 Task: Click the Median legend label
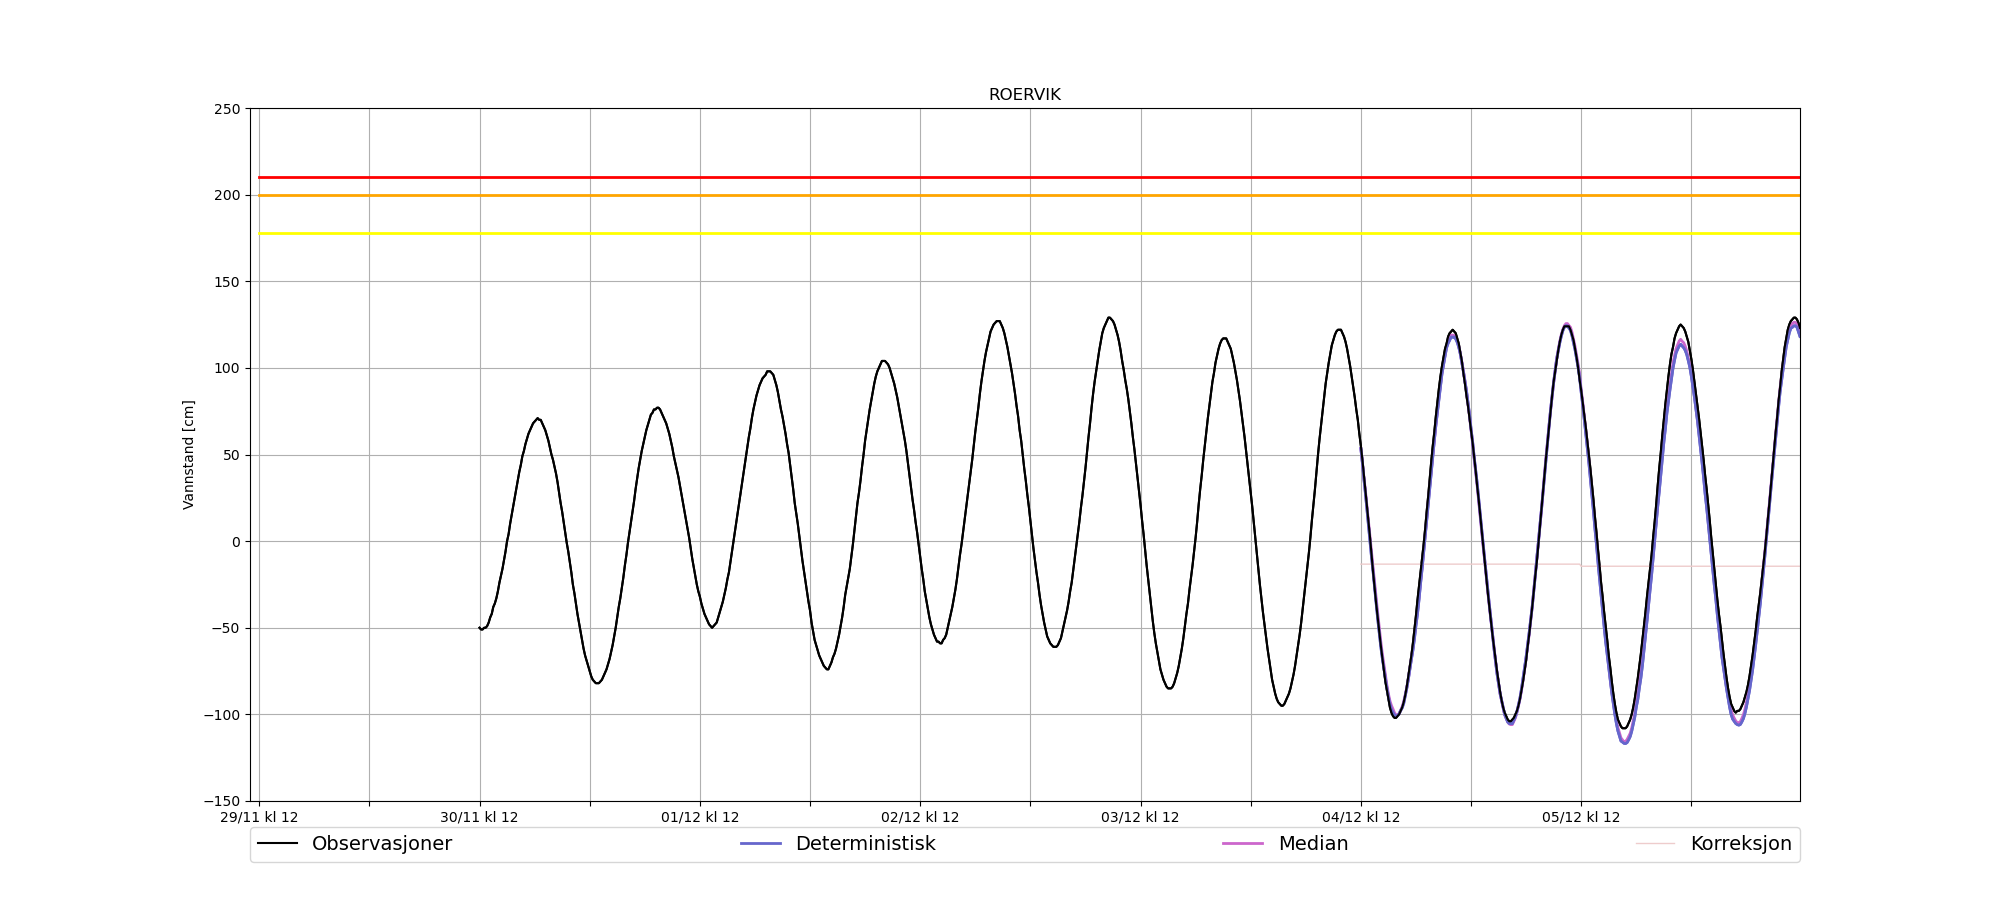pos(1313,844)
